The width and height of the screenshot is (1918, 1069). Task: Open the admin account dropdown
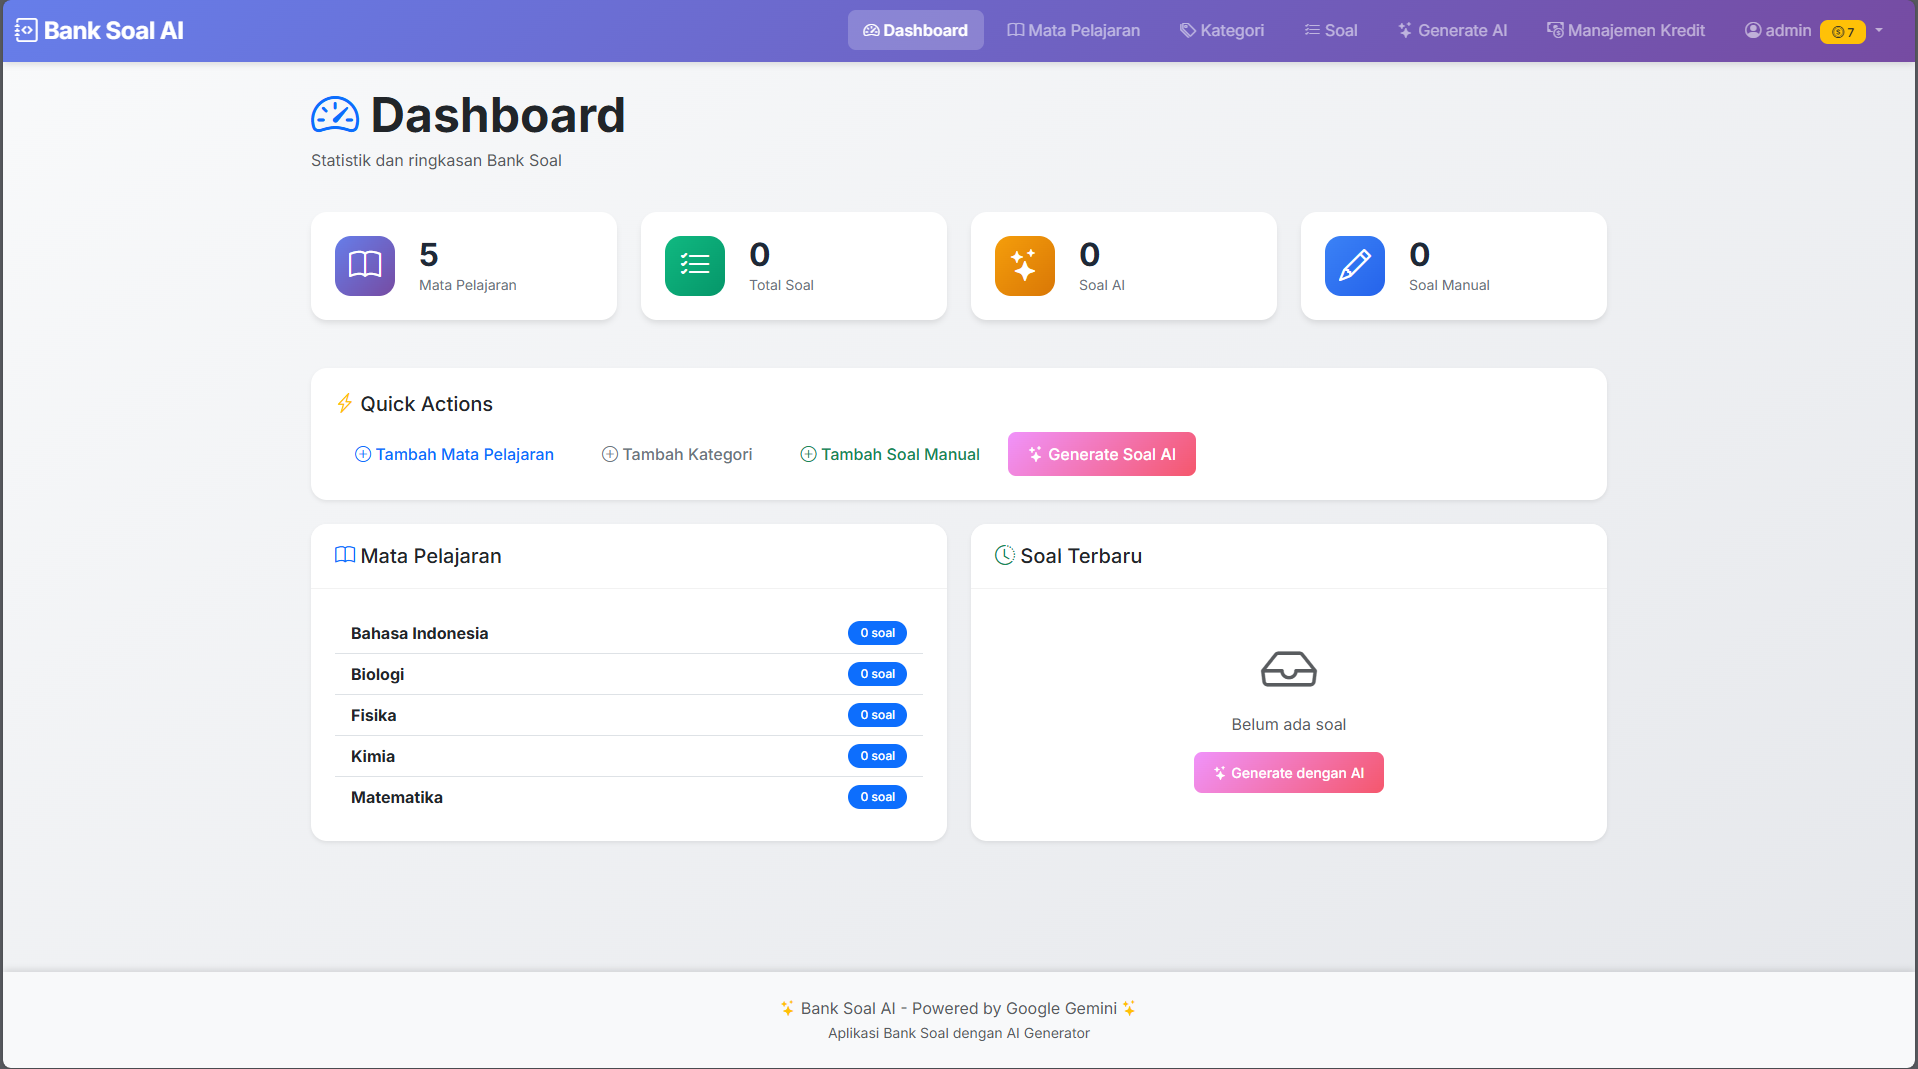coord(1880,30)
